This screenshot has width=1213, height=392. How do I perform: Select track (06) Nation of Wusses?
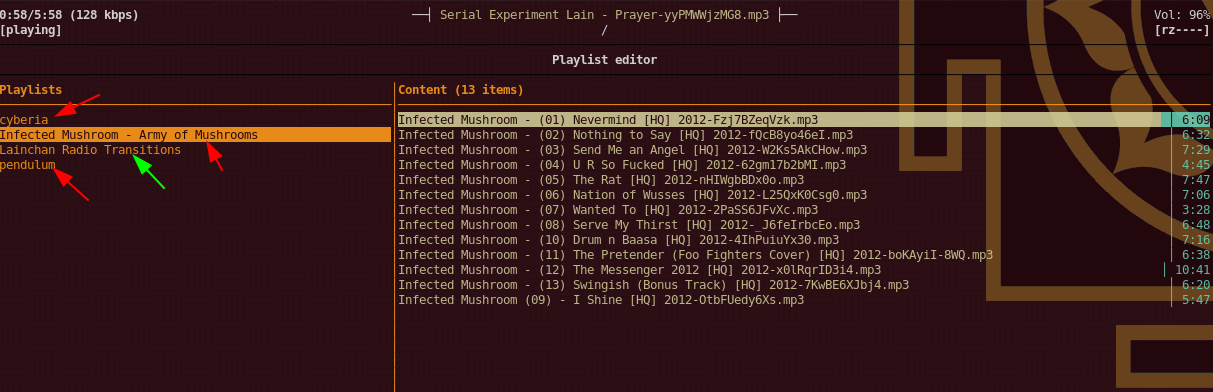pyautogui.click(x=632, y=195)
